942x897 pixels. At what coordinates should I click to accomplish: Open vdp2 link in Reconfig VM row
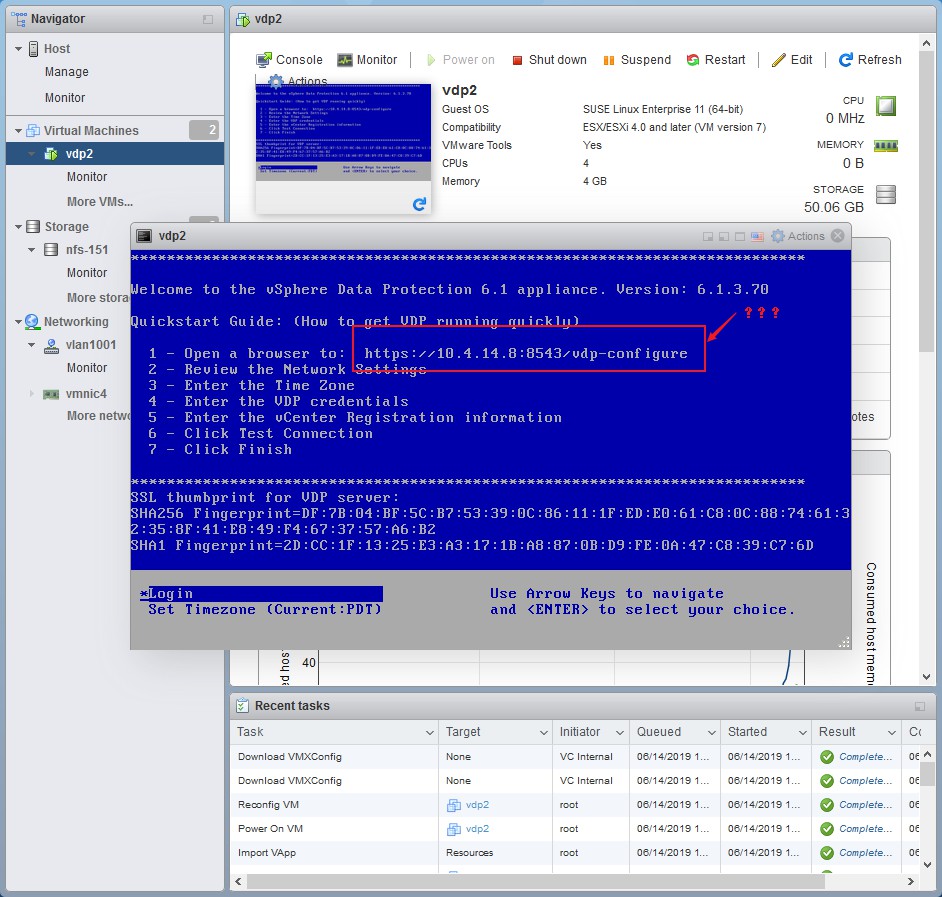point(477,804)
